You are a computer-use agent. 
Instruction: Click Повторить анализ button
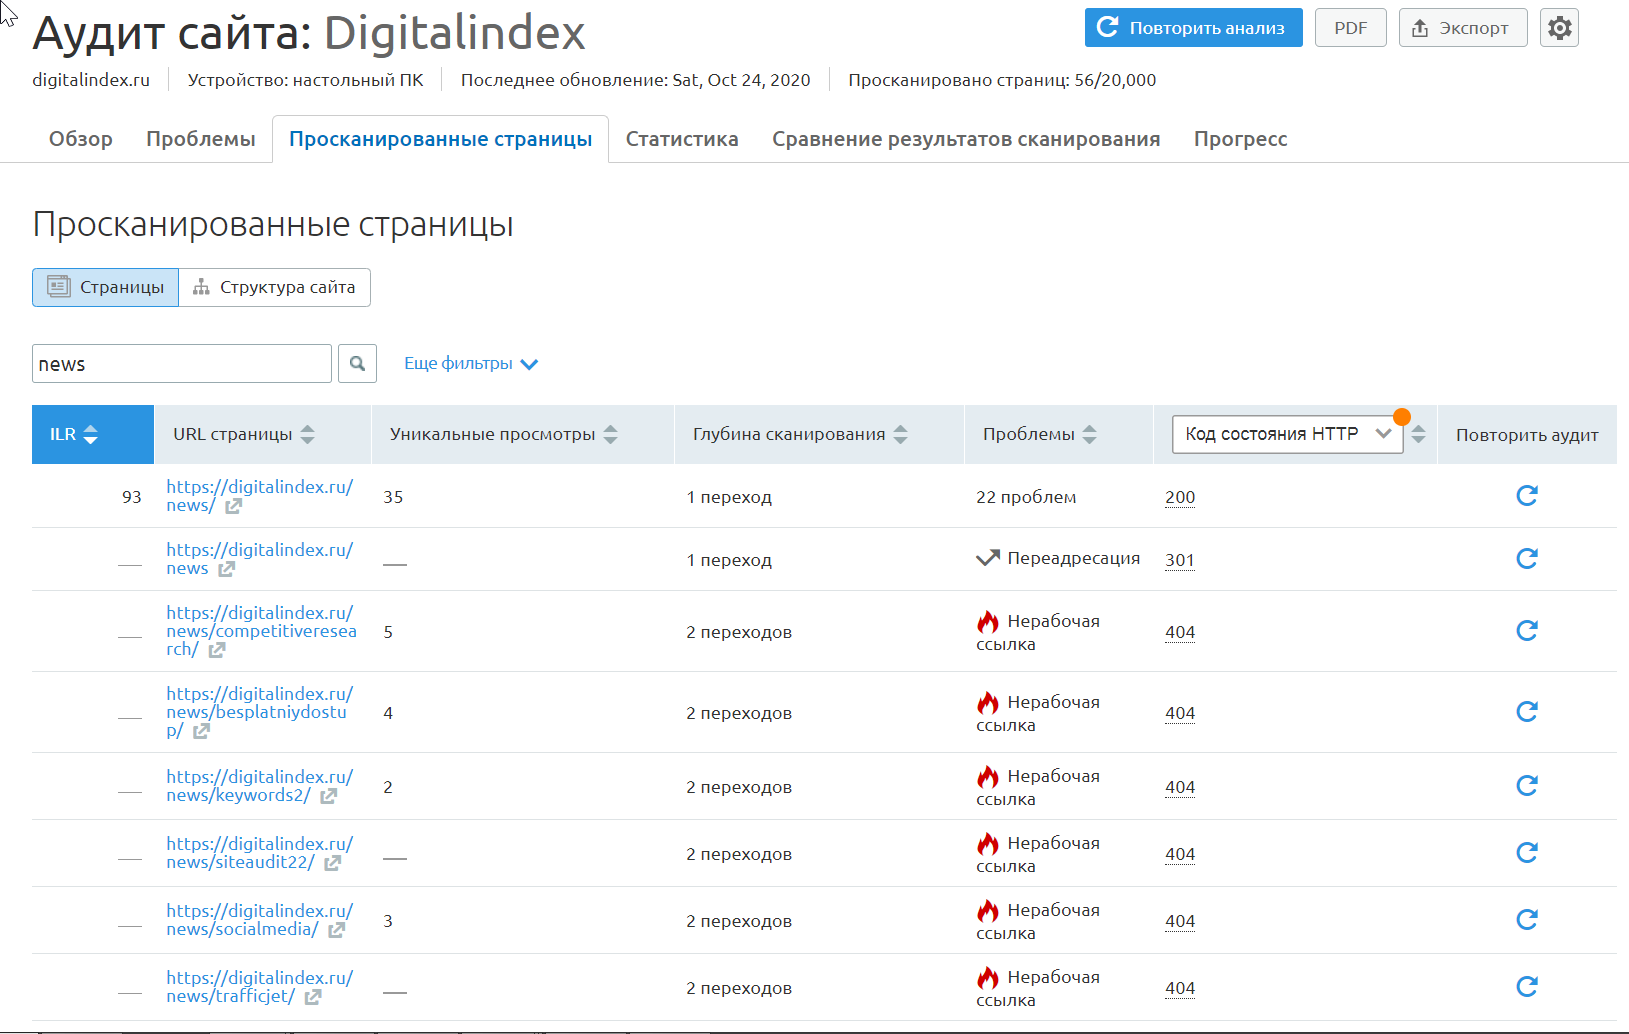coord(1193,28)
